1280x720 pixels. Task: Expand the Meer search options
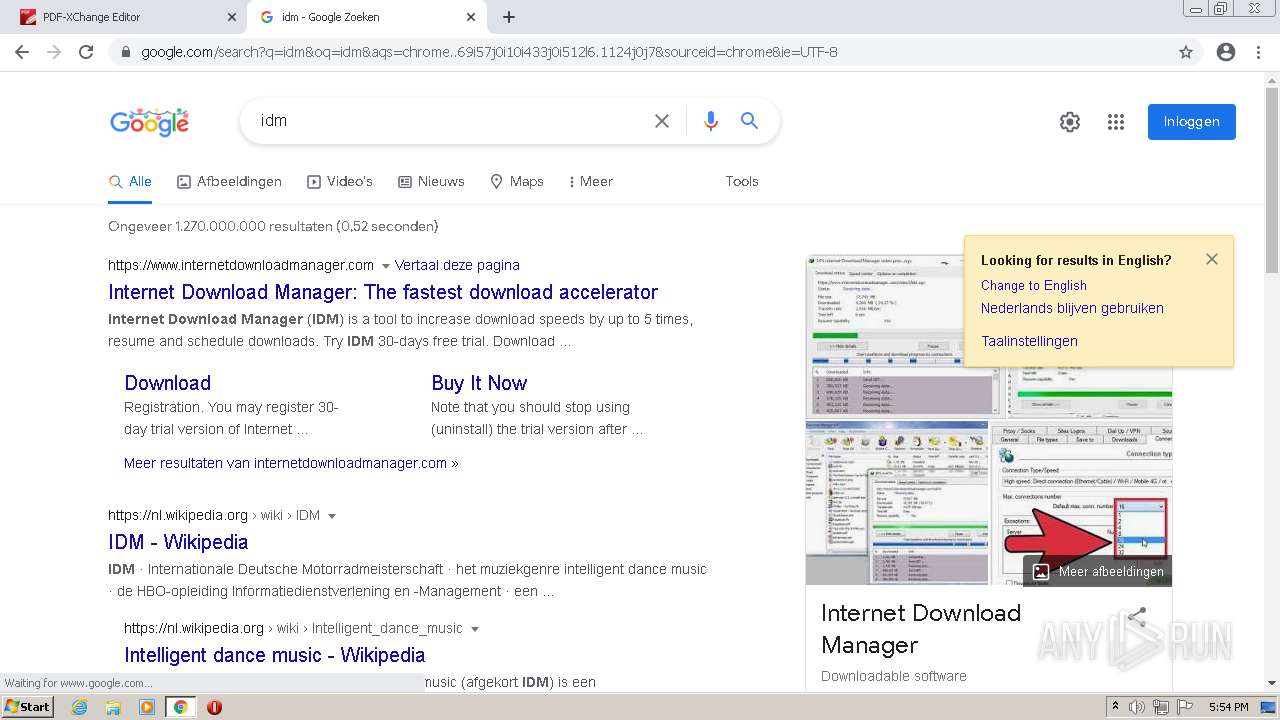coord(590,181)
